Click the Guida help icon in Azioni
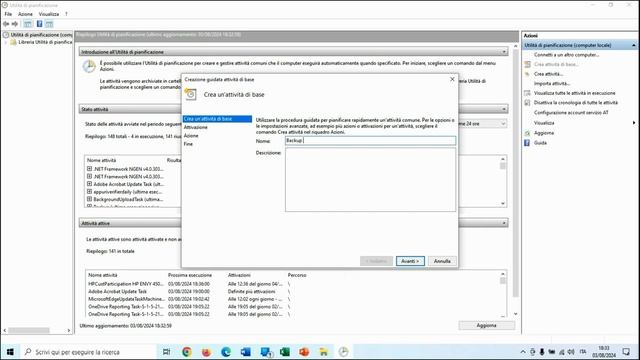 pos(527,143)
